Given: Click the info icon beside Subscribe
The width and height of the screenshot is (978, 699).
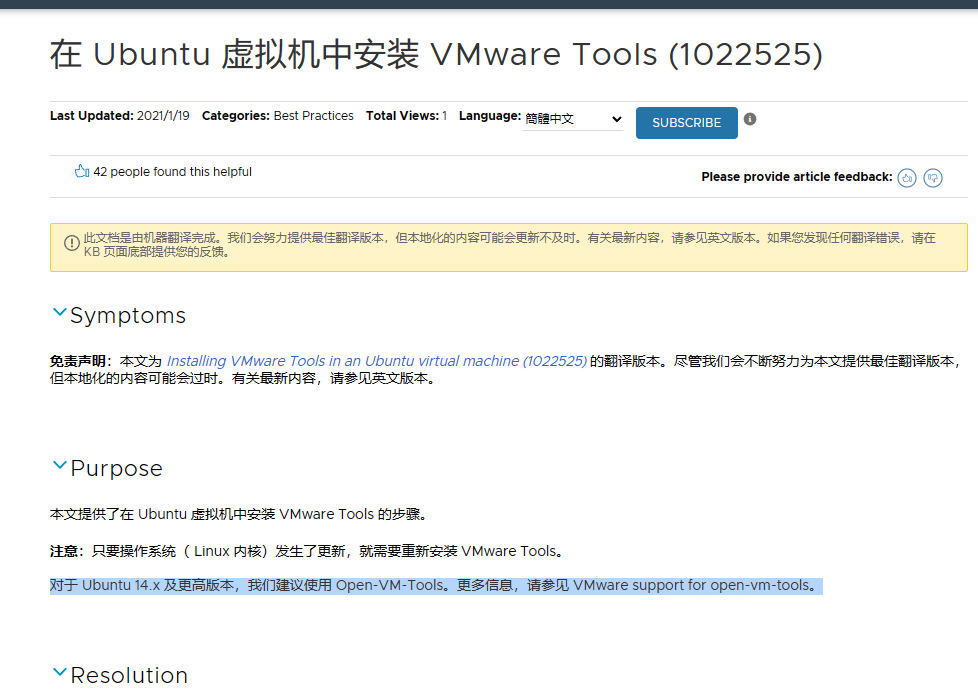Looking at the screenshot, I should pos(750,119).
